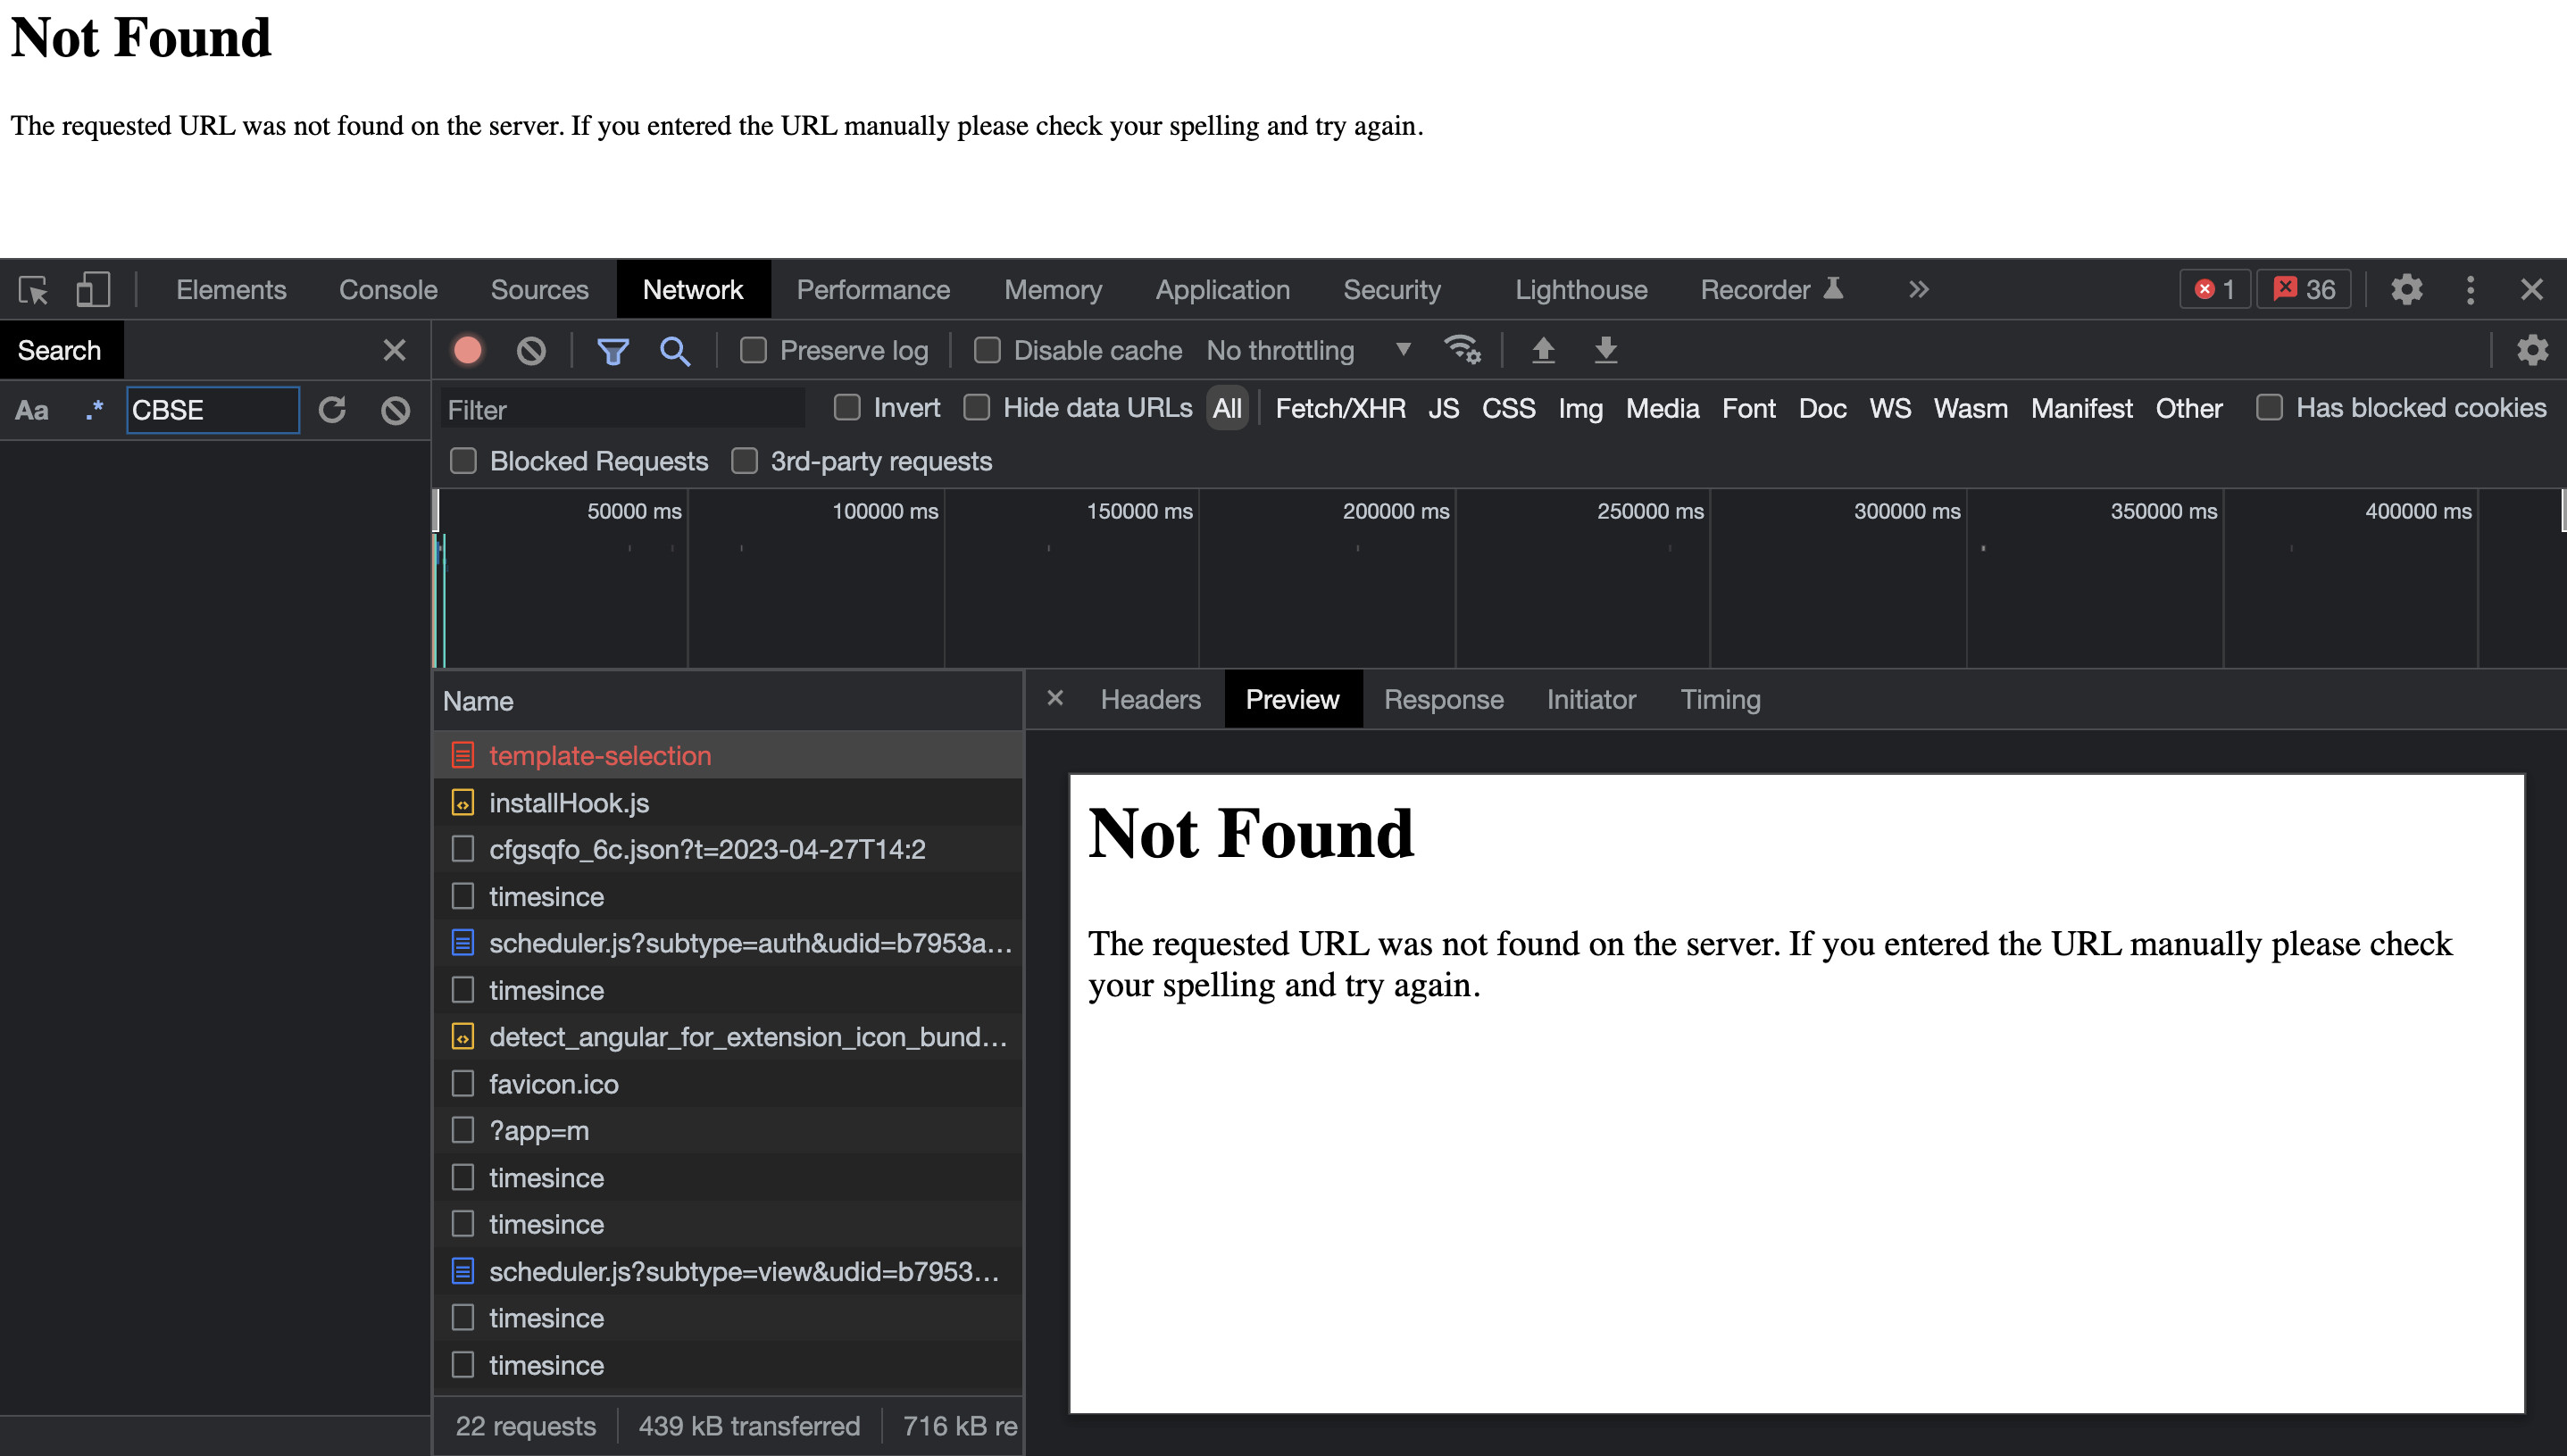Open the Headers tab of the request
Image resolution: width=2567 pixels, height=1456 pixels.
pos(1150,699)
